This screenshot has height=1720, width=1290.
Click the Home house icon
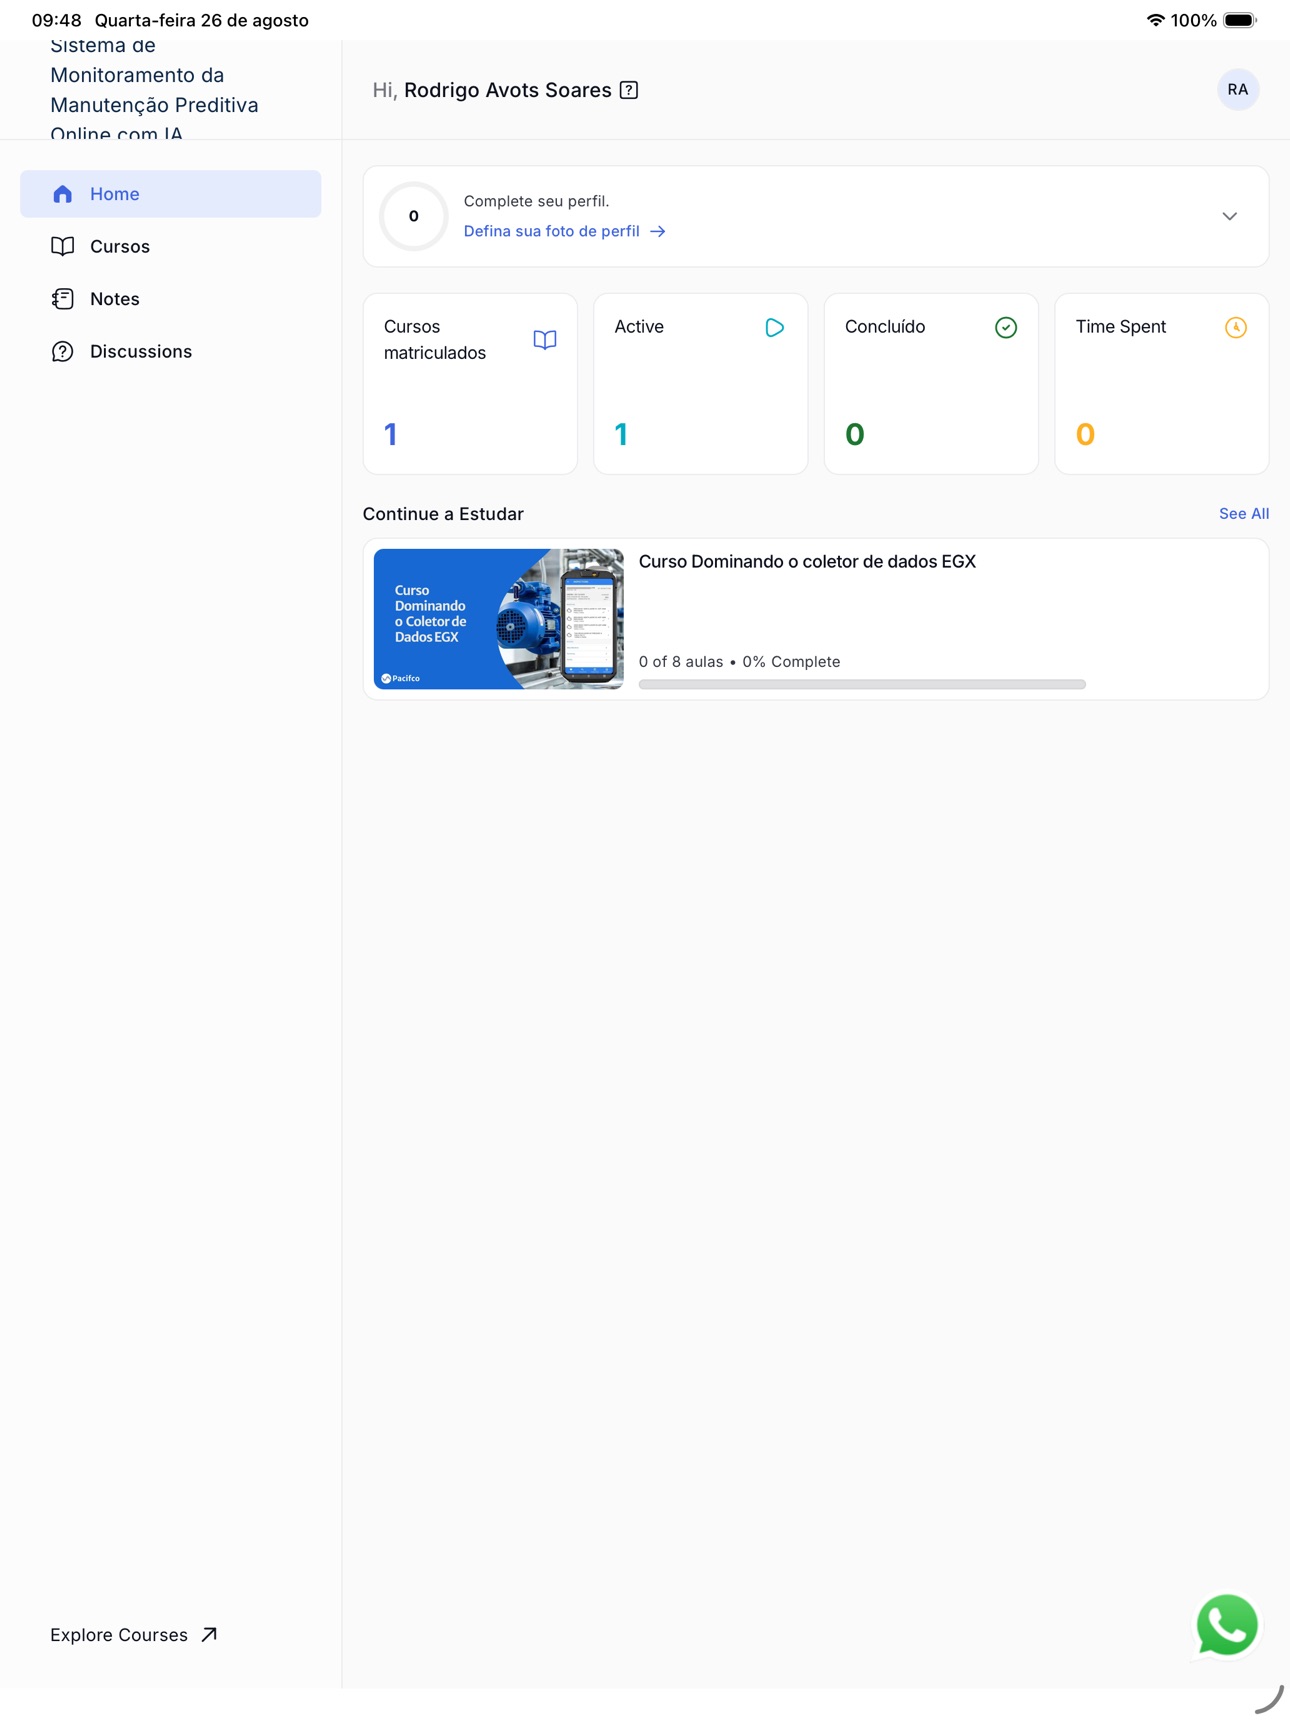pos(63,194)
